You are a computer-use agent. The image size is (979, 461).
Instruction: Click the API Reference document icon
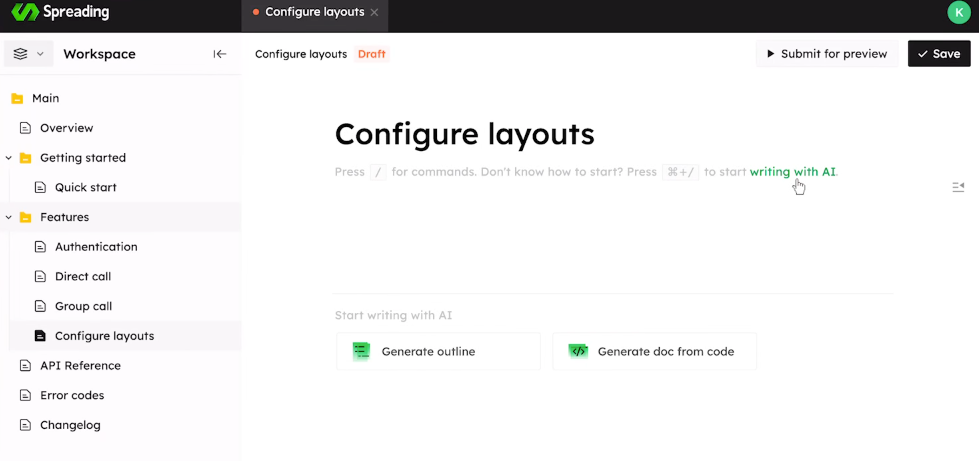[x=25, y=365]
